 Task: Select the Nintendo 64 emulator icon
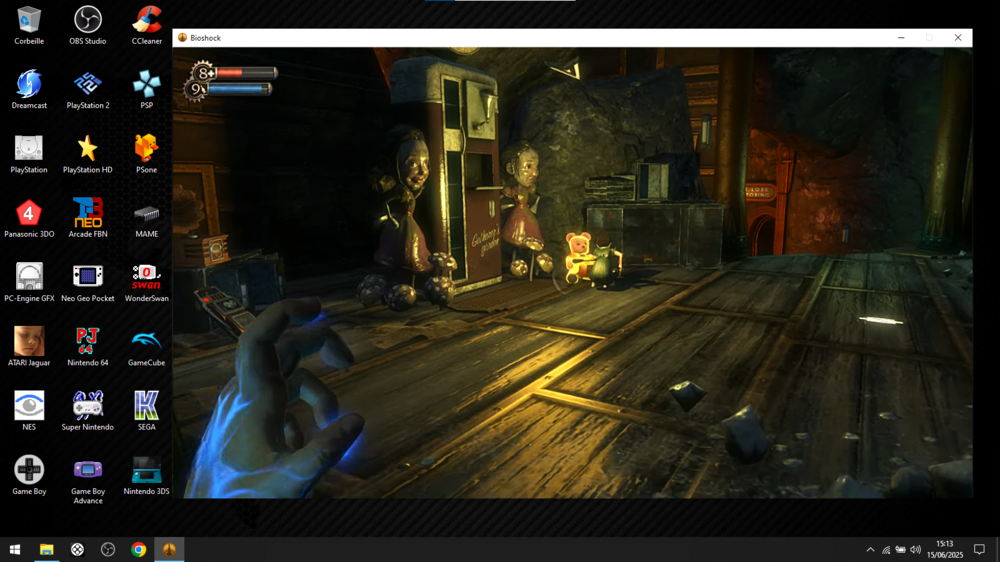pyautogui.click(x=88, y=341)
